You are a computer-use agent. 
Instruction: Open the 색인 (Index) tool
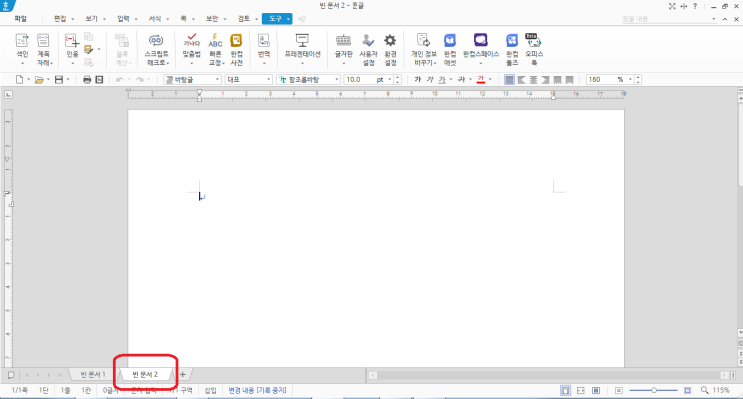point(22,49)
